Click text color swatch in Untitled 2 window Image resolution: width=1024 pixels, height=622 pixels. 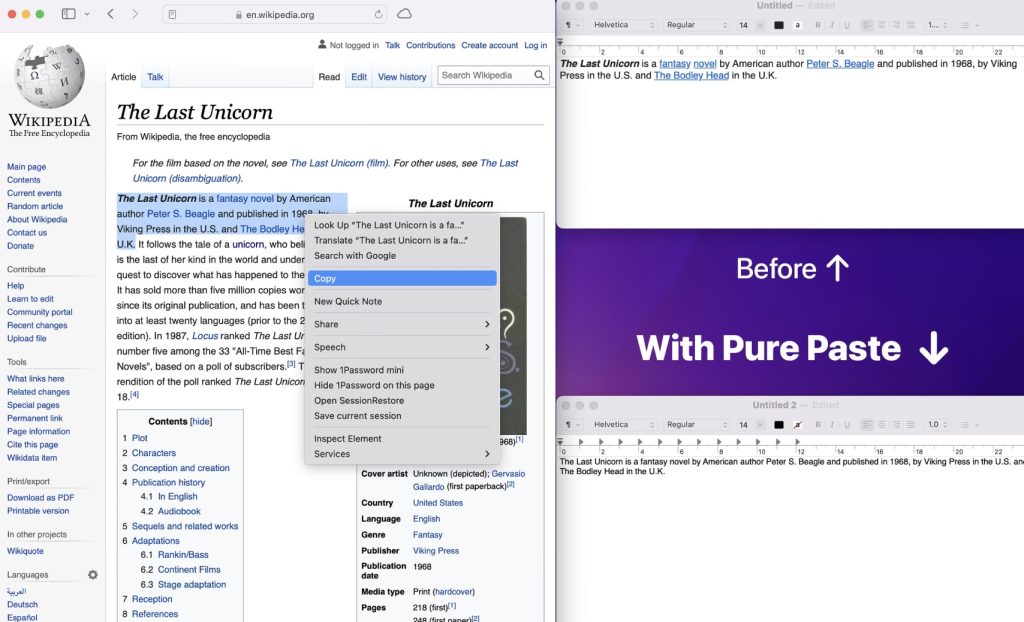pos(778,425)
